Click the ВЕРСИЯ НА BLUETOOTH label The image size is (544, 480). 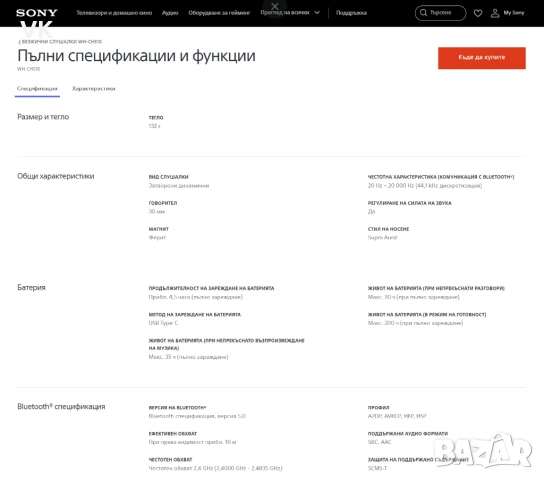pyautogui.click(x=177, y=408)
